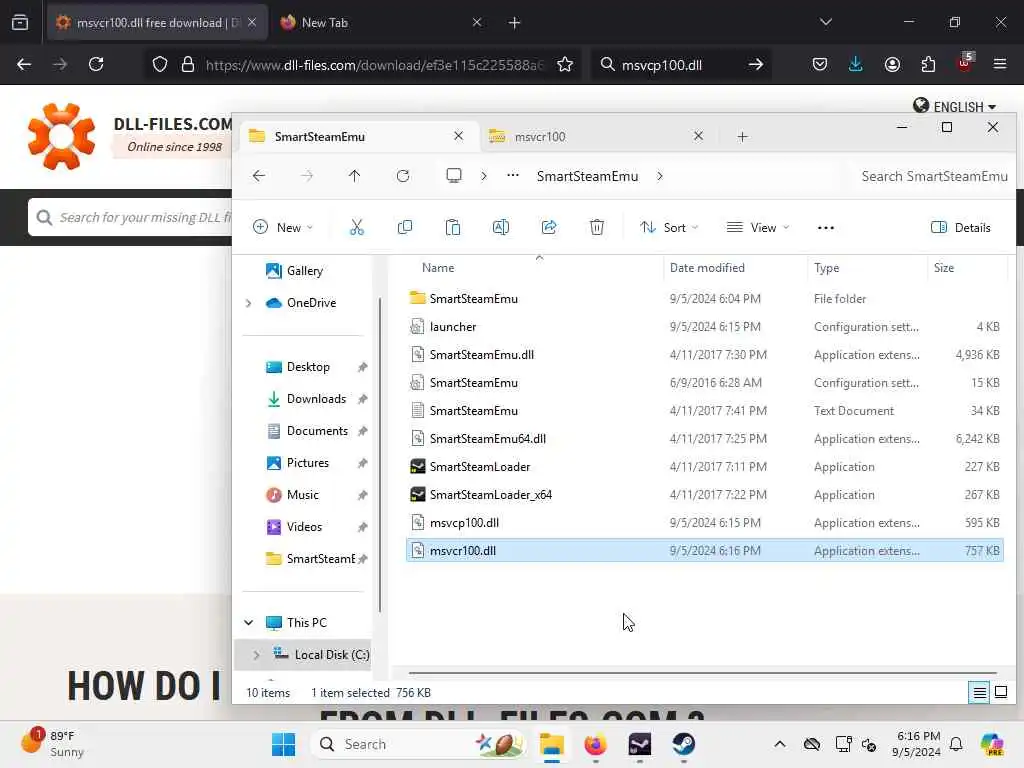Screen dimensions: 1024x768
Task: Open Steam from the taskbar
Action: pyautogui.click(x=684, y=744)
